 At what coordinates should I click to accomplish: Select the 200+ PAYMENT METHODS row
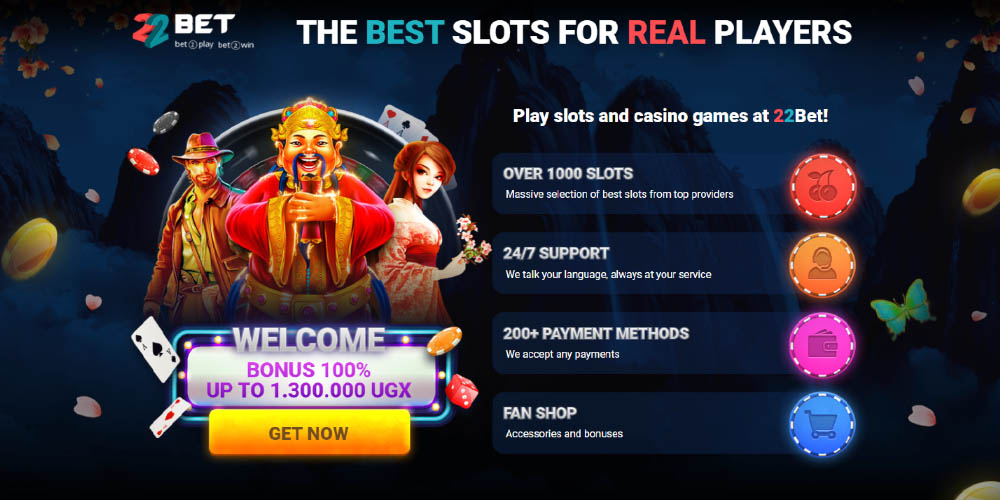[x=675, y=343]
